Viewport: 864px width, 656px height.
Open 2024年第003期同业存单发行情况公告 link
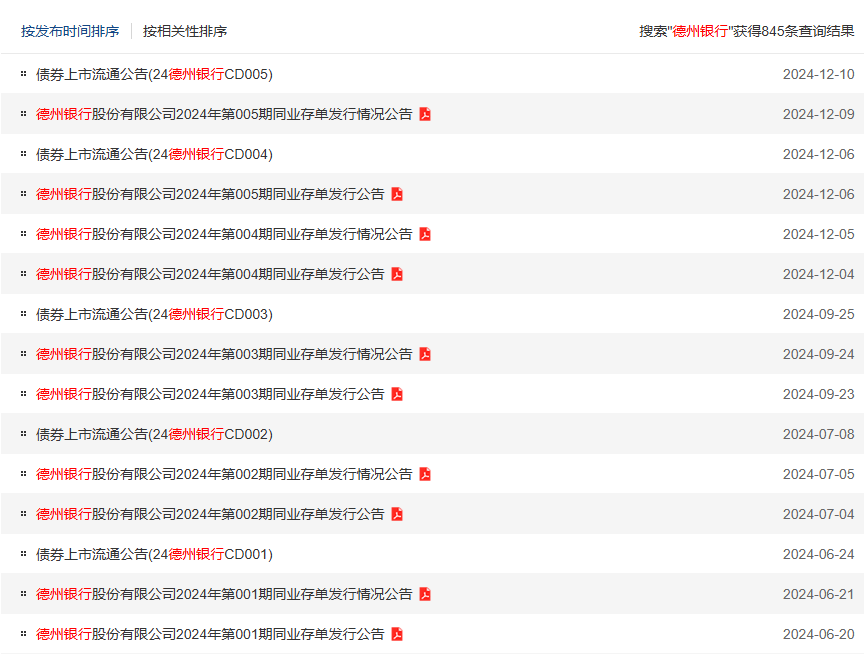click(224, 354)
